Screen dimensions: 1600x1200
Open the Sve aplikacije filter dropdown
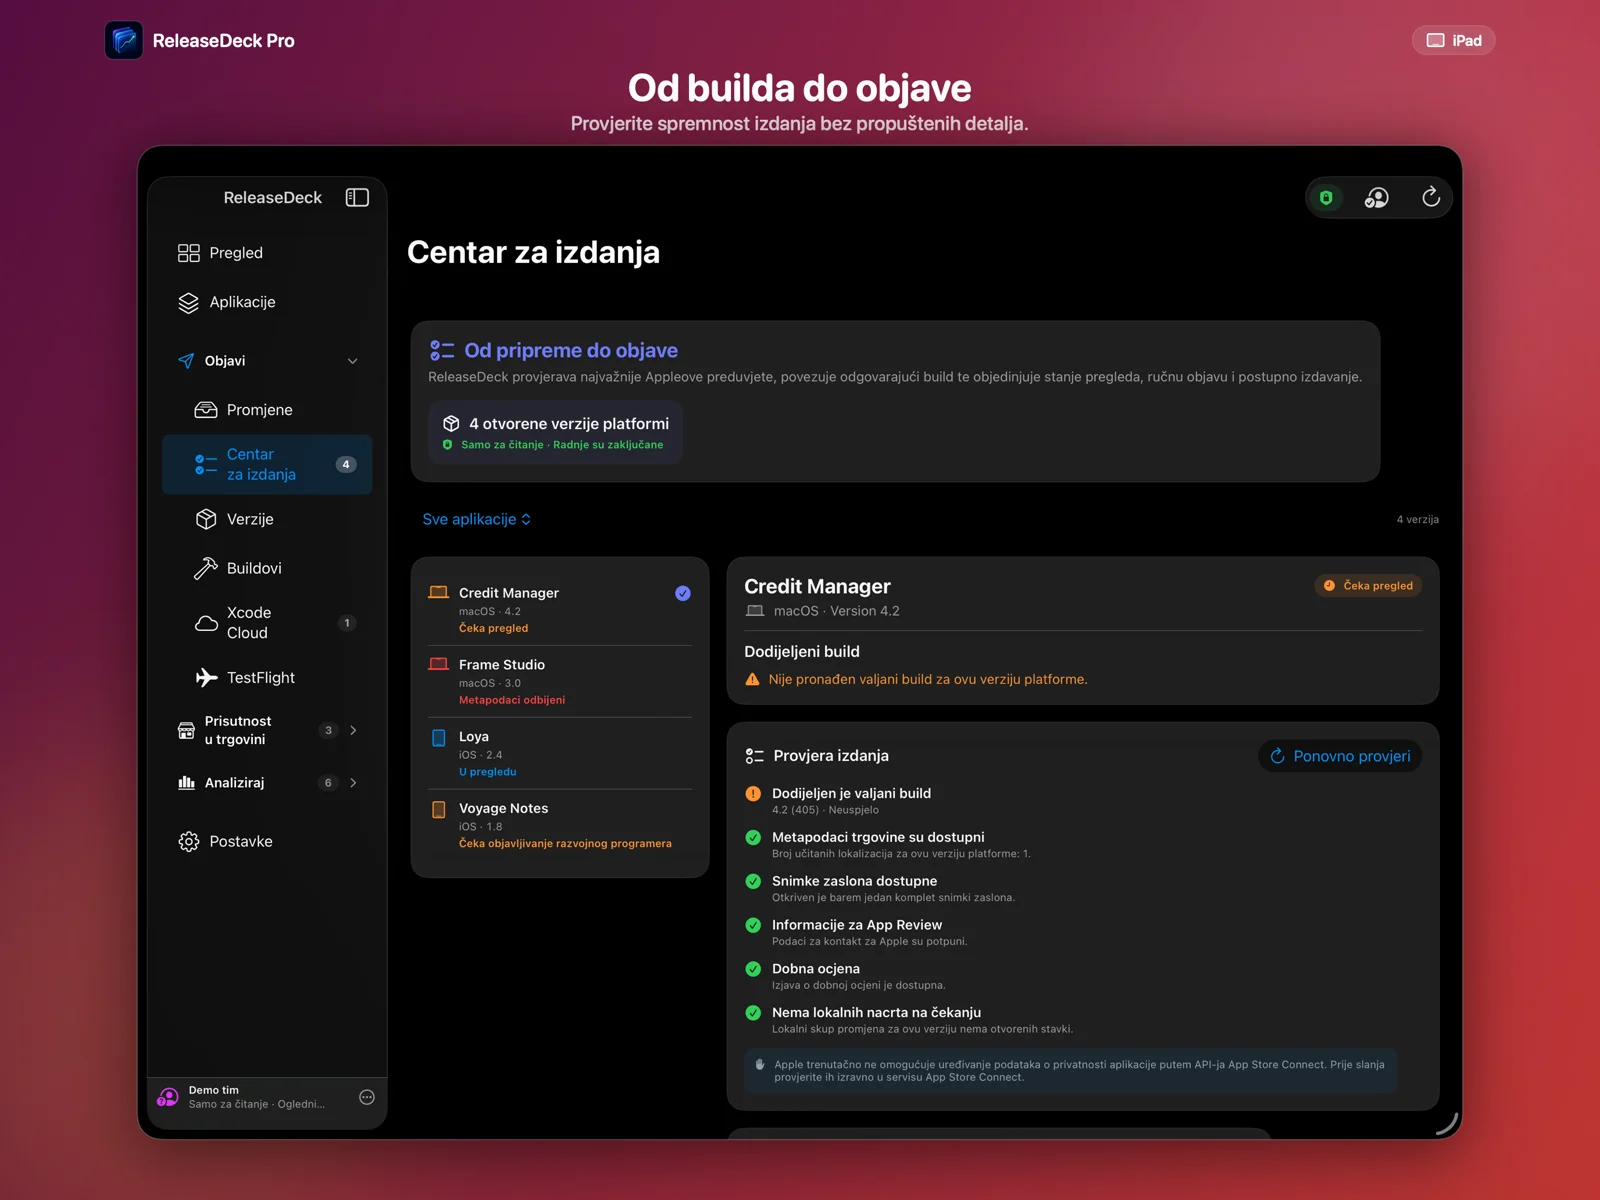(477, 519)
